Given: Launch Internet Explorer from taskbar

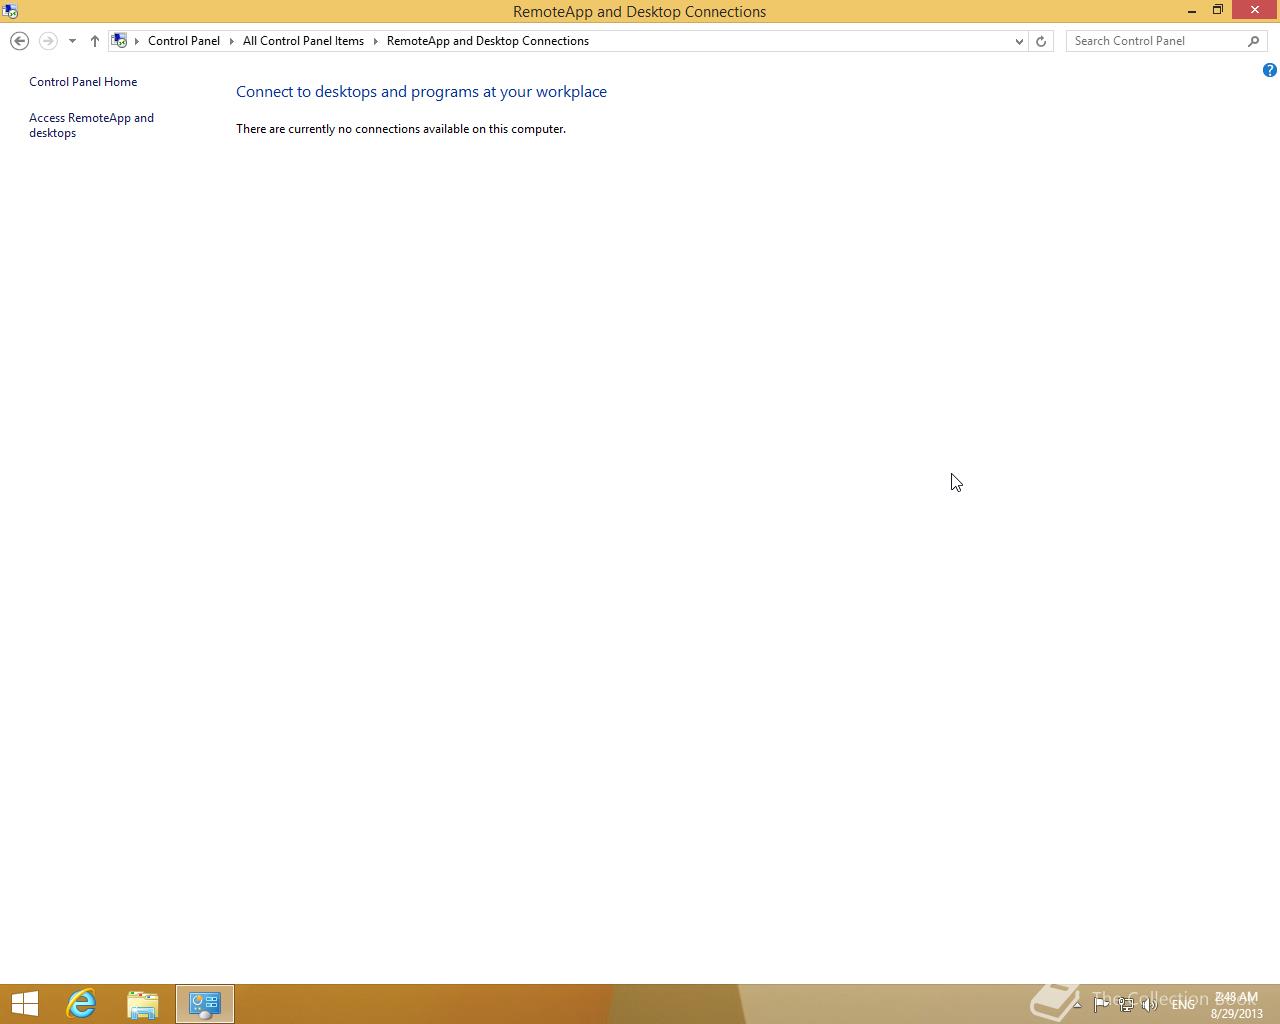Looking at the screenshot, I should pyautogui.click(x=81, y=1004).
